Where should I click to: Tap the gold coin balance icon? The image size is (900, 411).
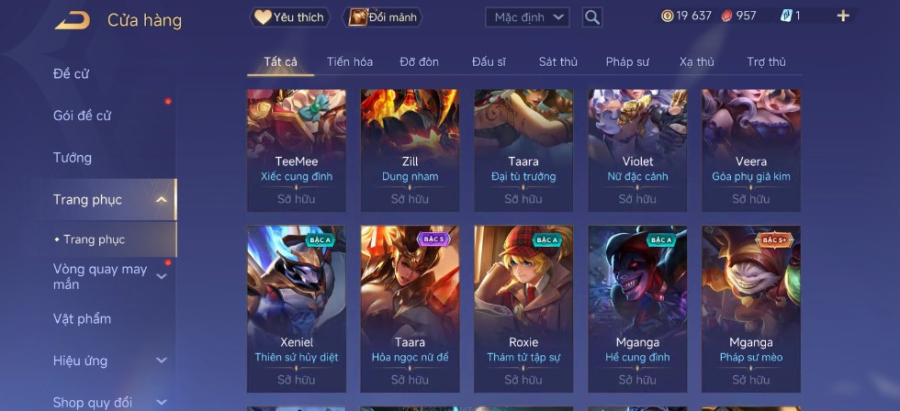[x=667, y=16]
